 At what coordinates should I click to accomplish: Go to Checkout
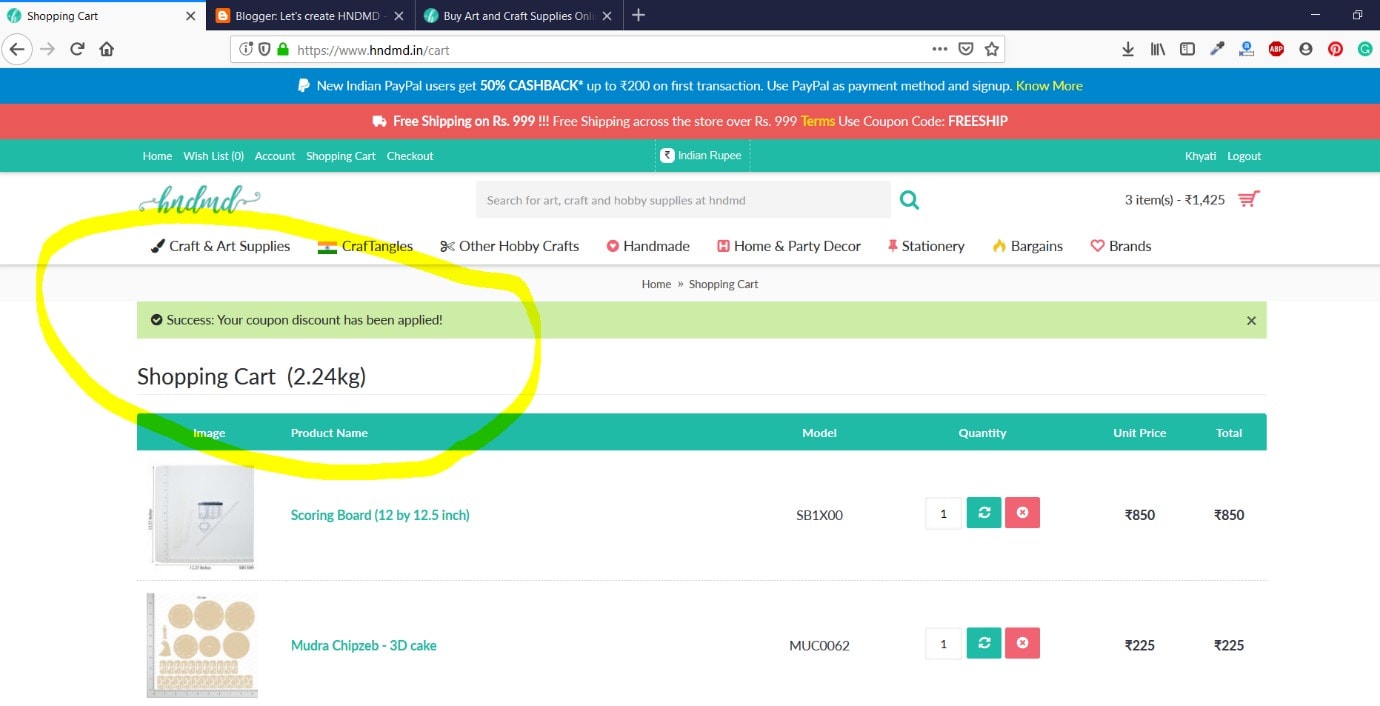[x=410, y=156]
